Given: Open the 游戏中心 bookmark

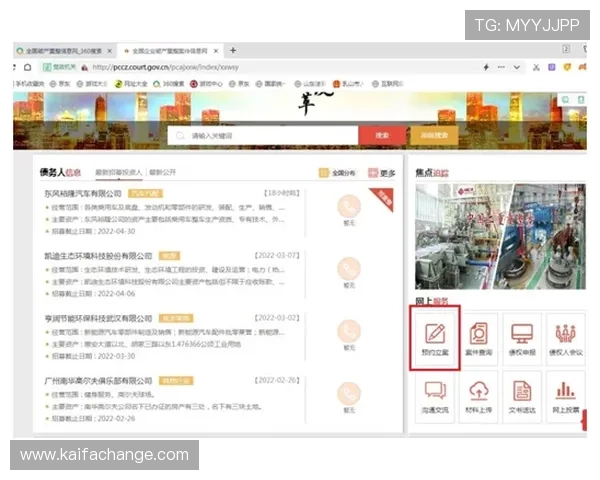Looking at the screenshot, I should 206,84.
